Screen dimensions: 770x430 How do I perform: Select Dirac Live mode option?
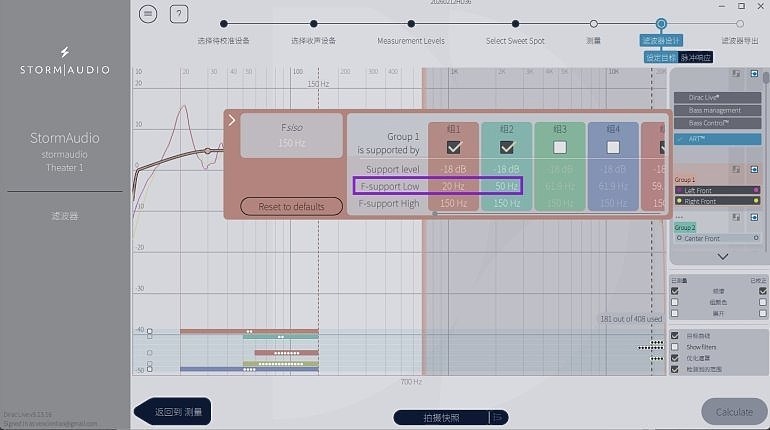pos(717,98)
